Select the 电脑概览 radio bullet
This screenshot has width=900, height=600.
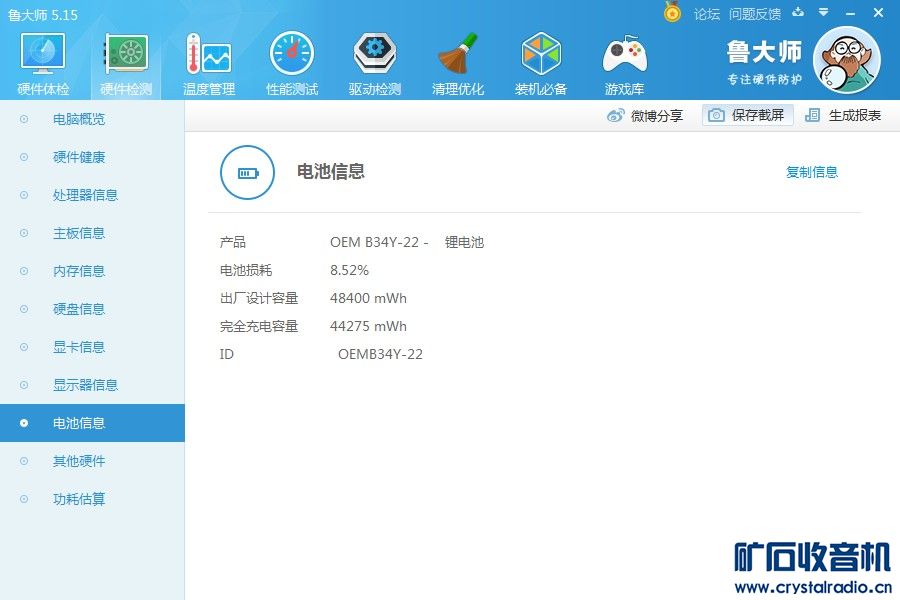click(x=24, y=119)
